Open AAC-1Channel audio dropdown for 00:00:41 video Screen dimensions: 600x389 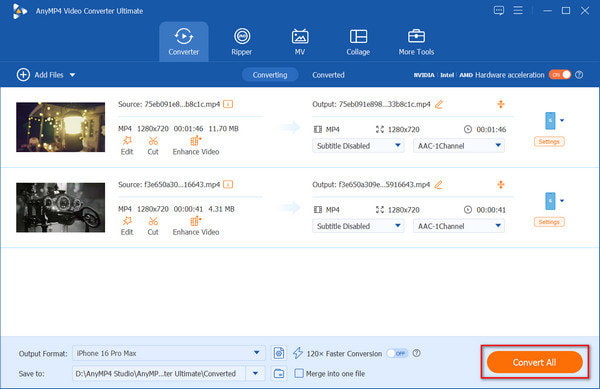(x=459, y=226)
